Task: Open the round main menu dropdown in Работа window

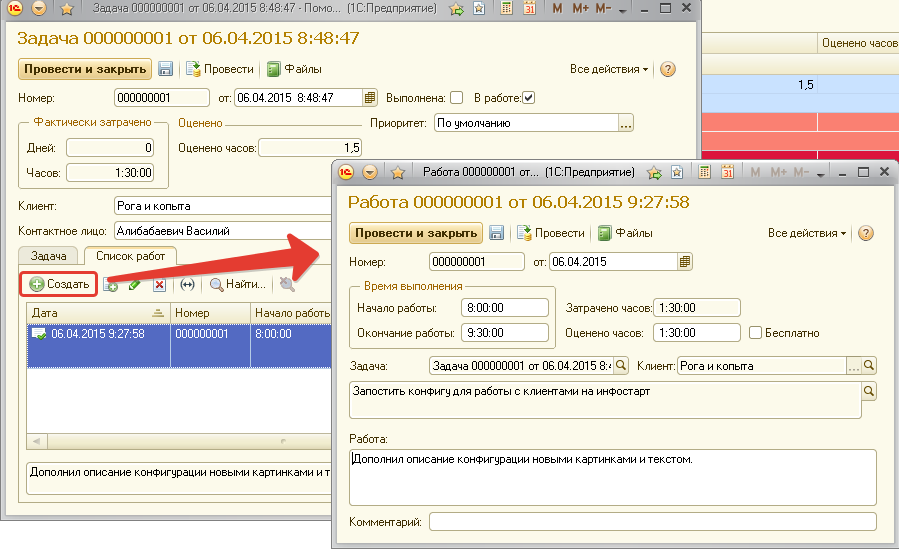Action: (x=370, y=172)
